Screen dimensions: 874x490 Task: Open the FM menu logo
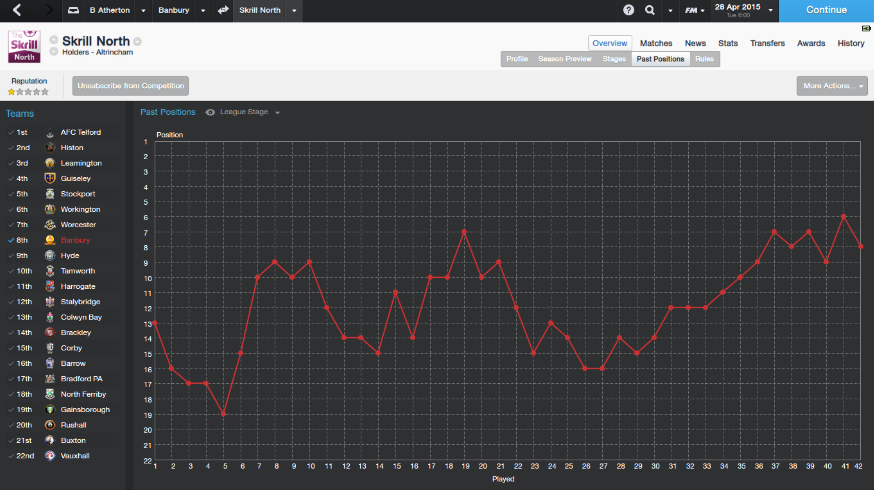(691, 10)
